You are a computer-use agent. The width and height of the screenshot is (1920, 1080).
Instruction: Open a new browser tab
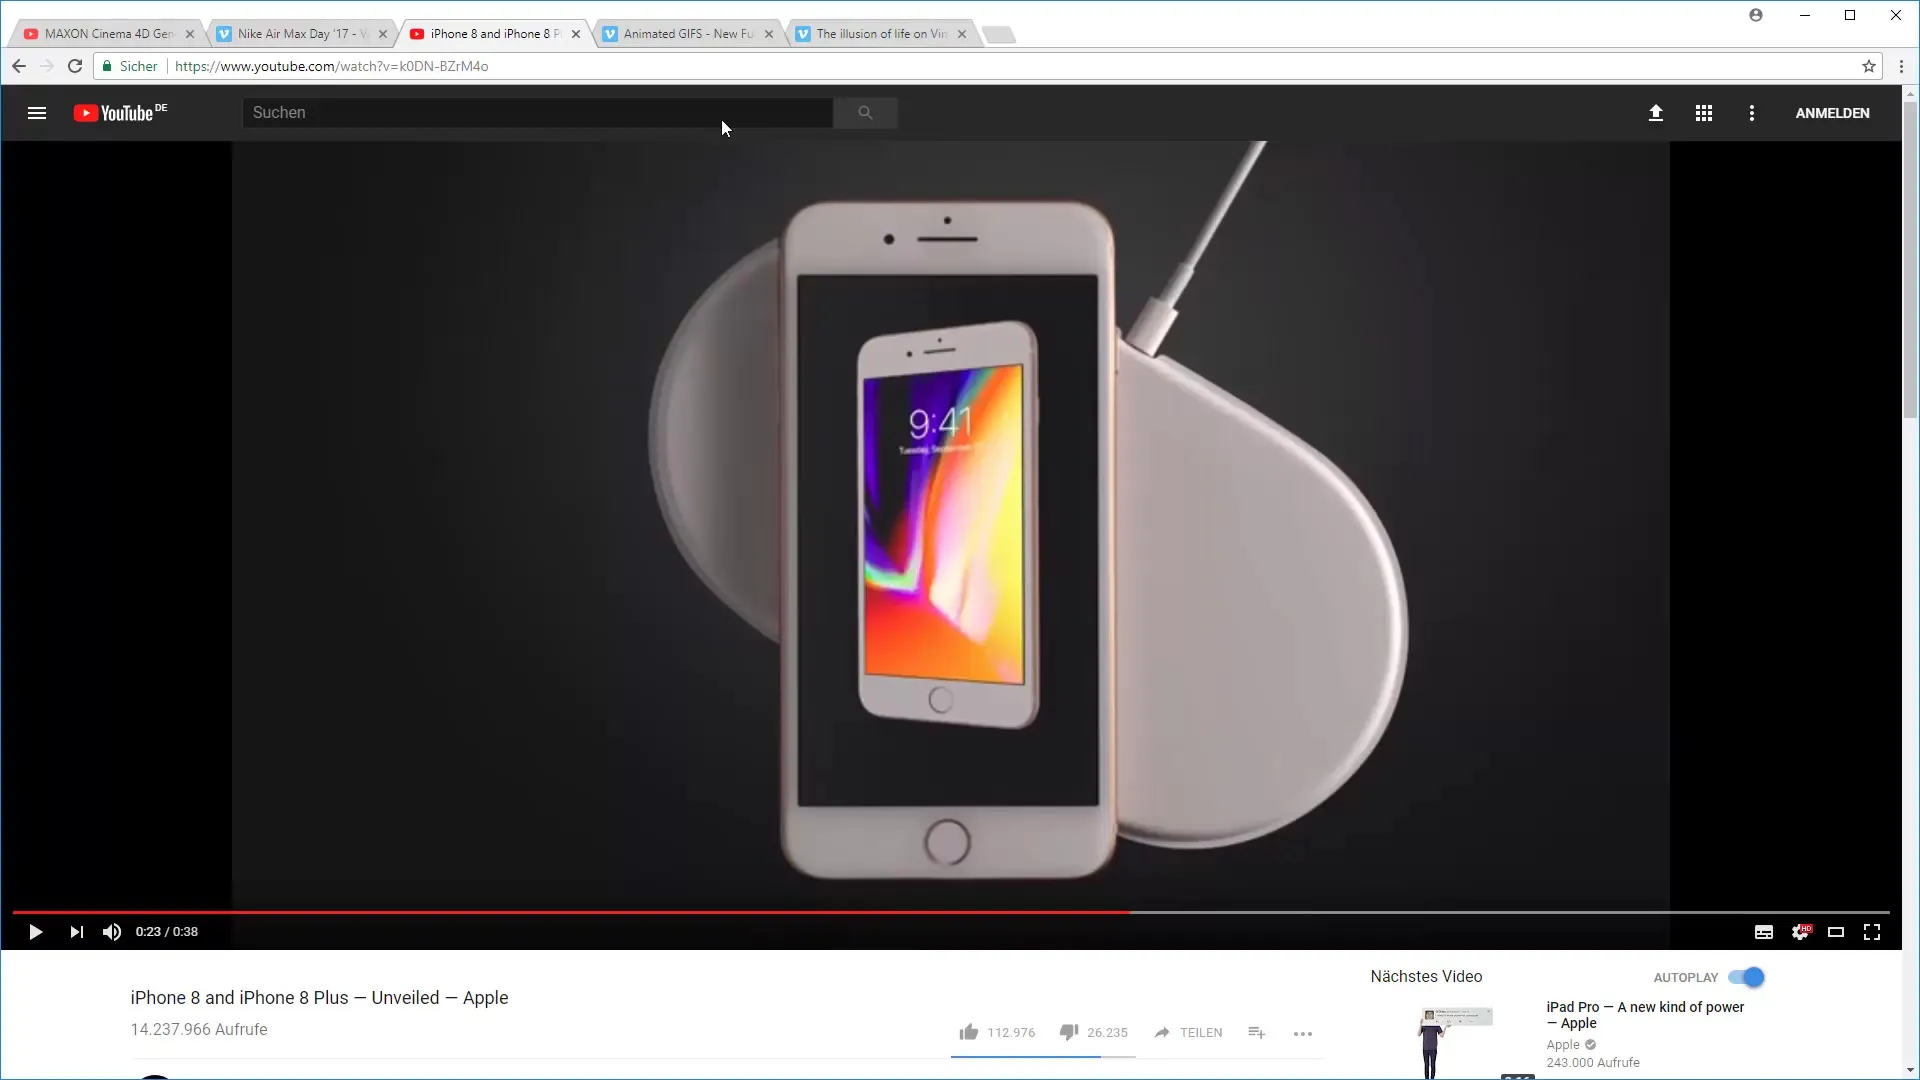998,35
